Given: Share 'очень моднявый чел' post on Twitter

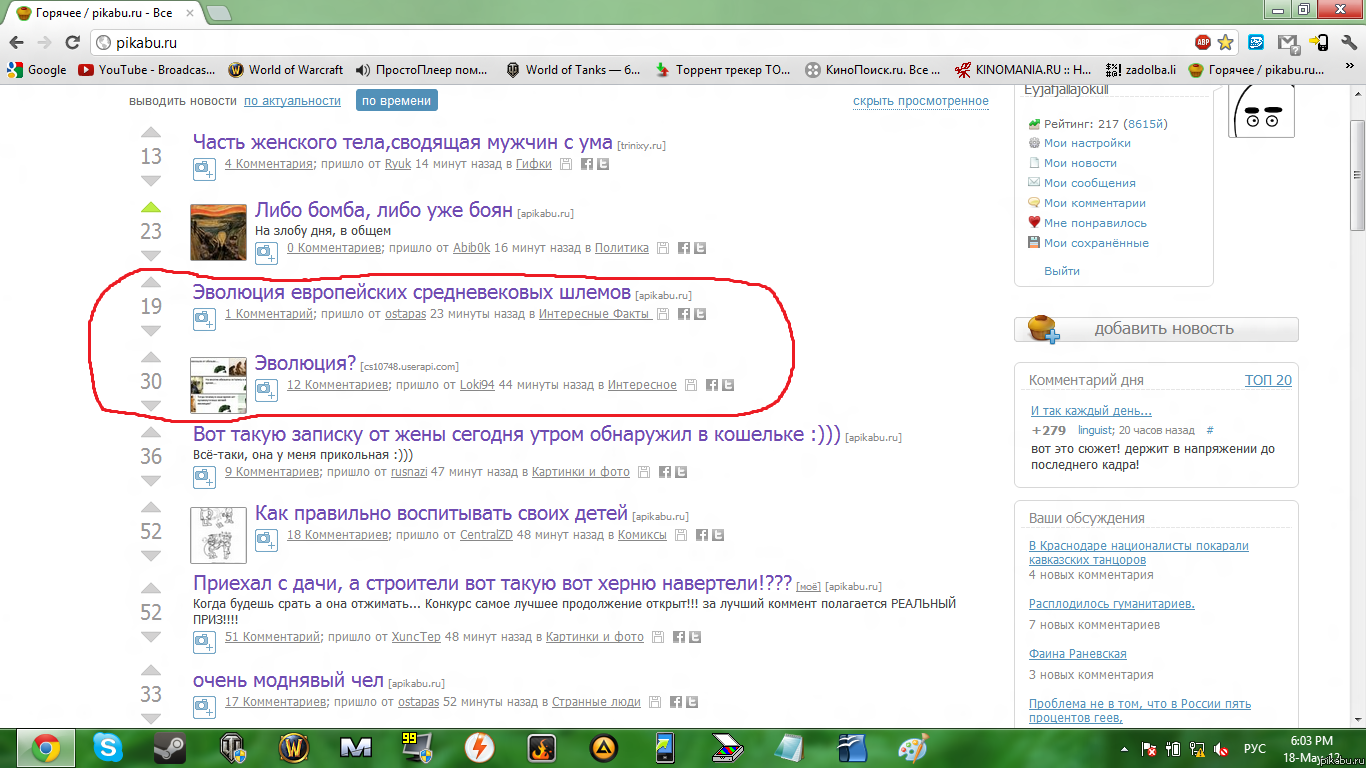Looking at the screenshot, I should (693, 702).
